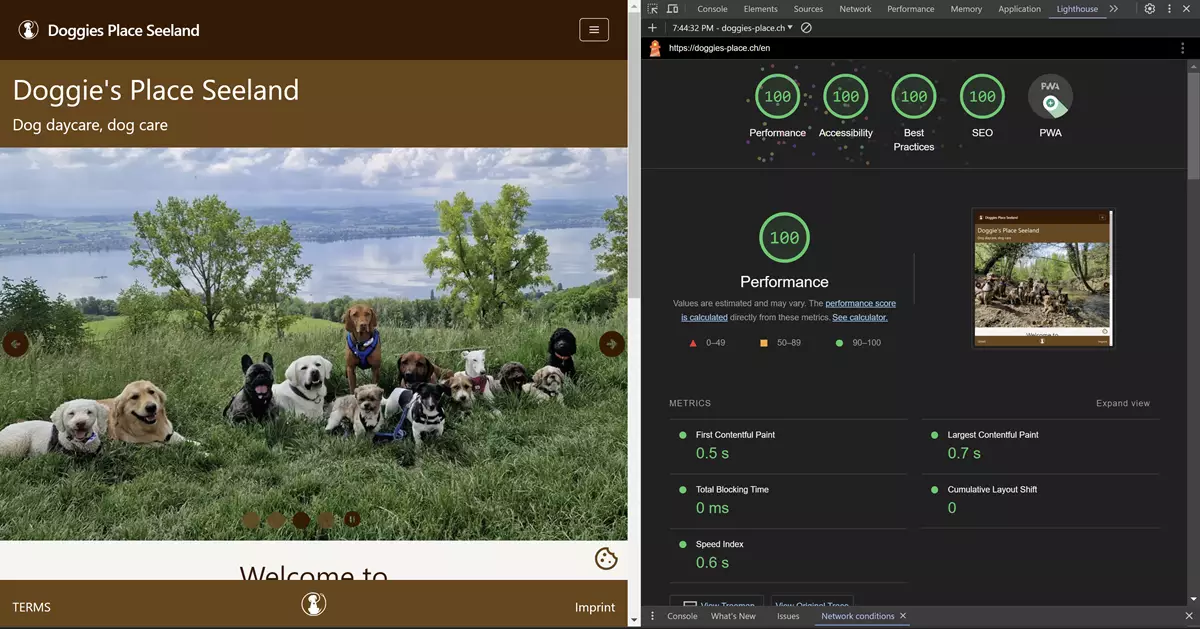This screenshot has width=1200, height=629.
Task: Go to previous carousel slide
Action: [15, 344]
